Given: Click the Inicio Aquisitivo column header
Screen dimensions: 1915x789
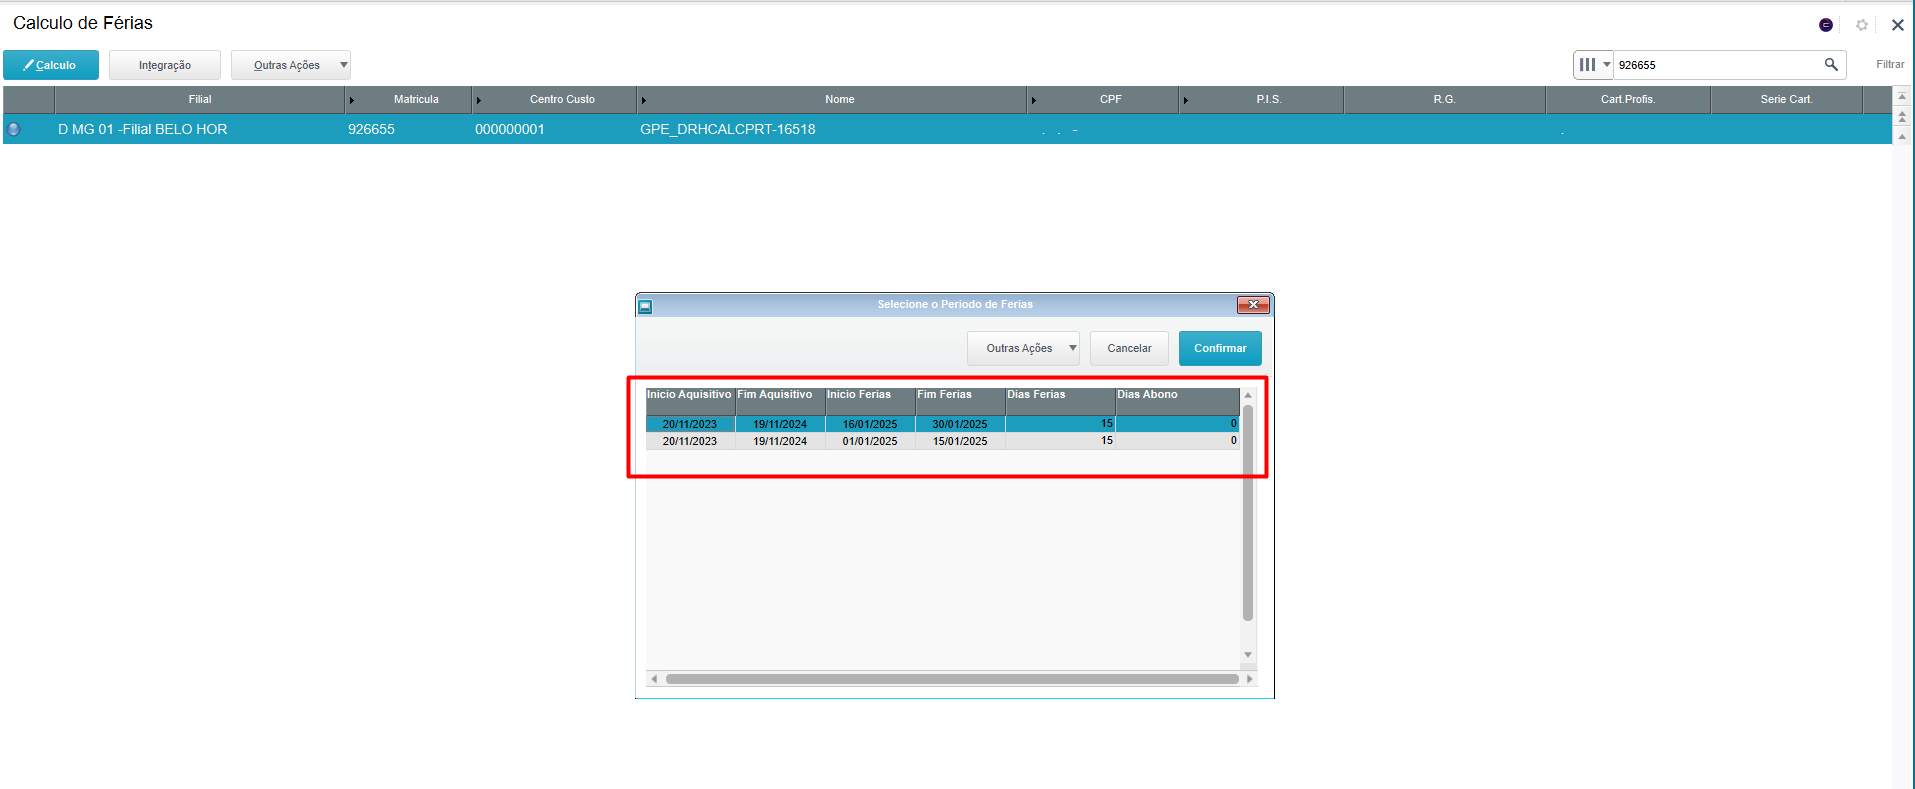Looking at the screenshot, I should point(690,401).
